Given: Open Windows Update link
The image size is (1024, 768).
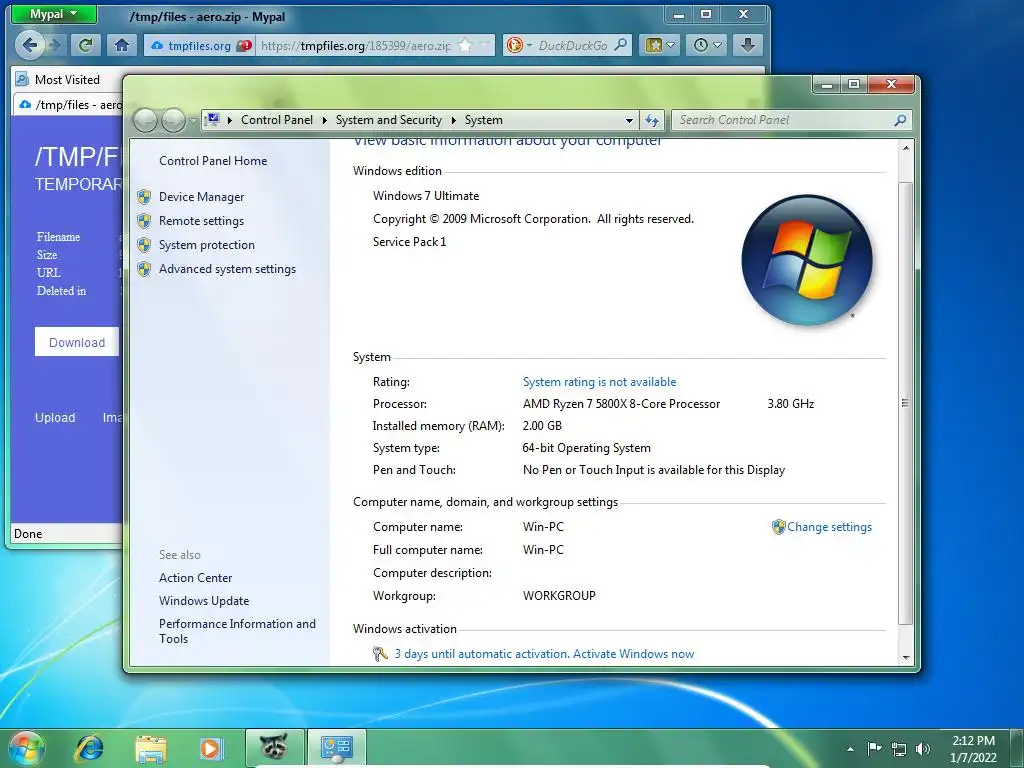Looking at the screenshot, I should coord(204,601).
